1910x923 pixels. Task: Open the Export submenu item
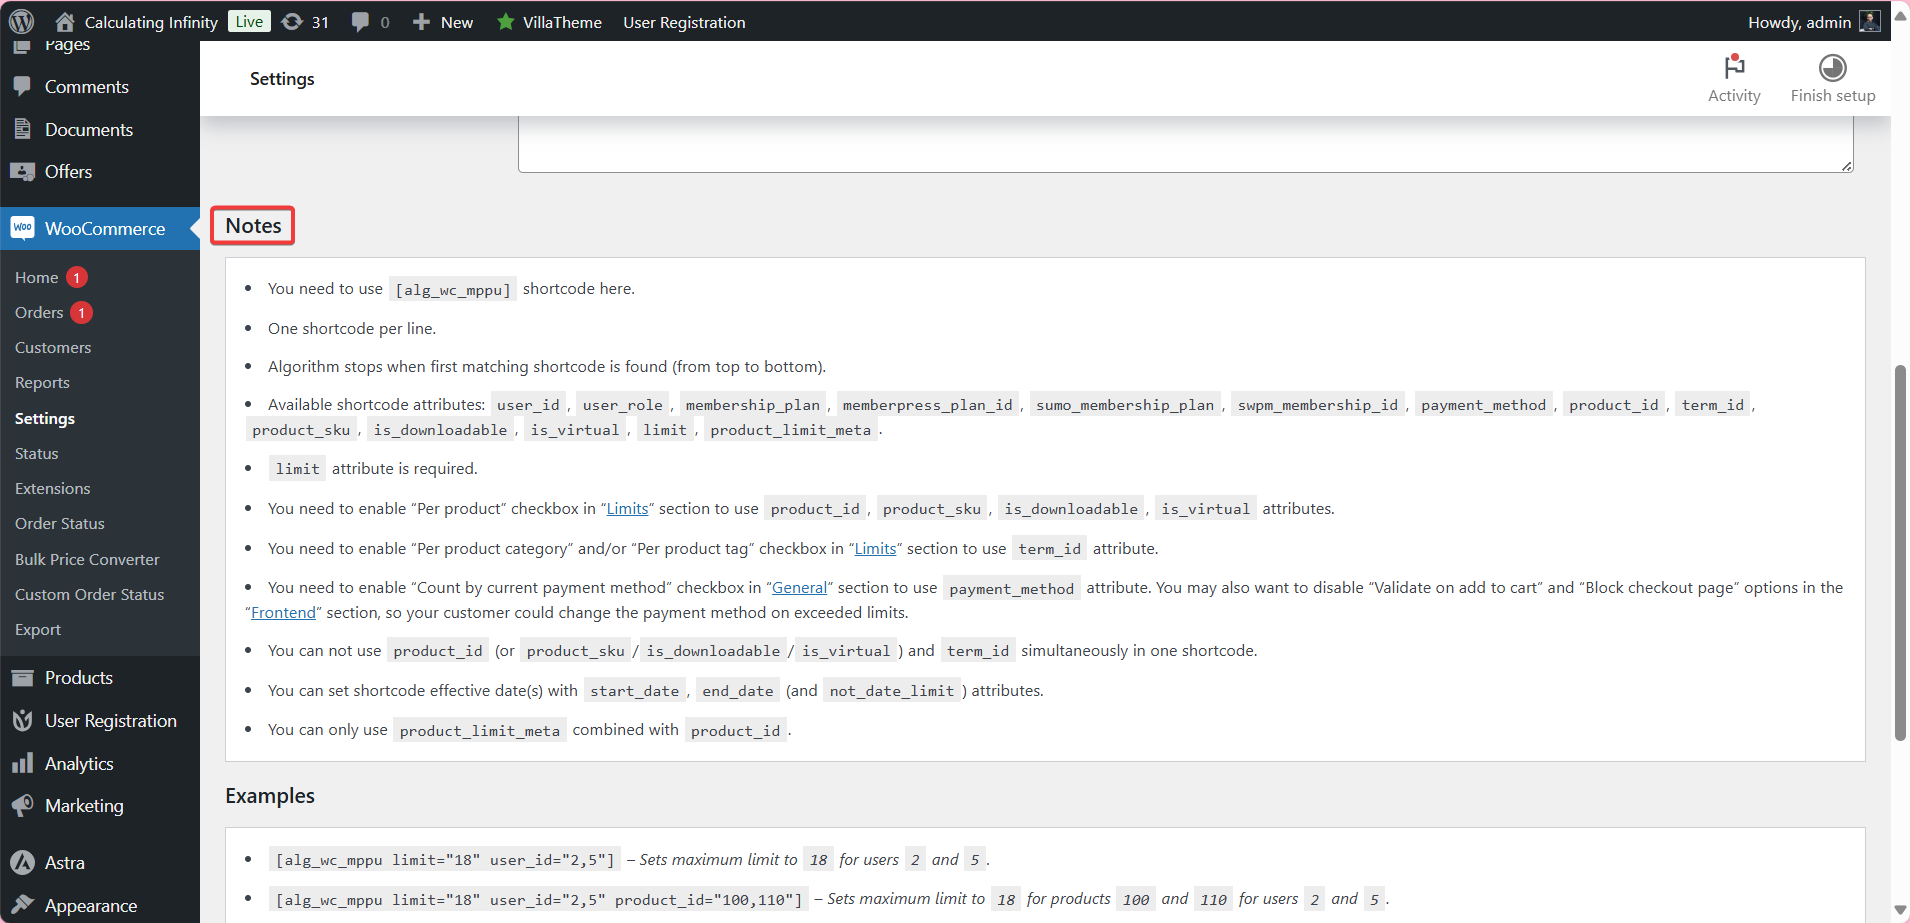click(38, 629)
